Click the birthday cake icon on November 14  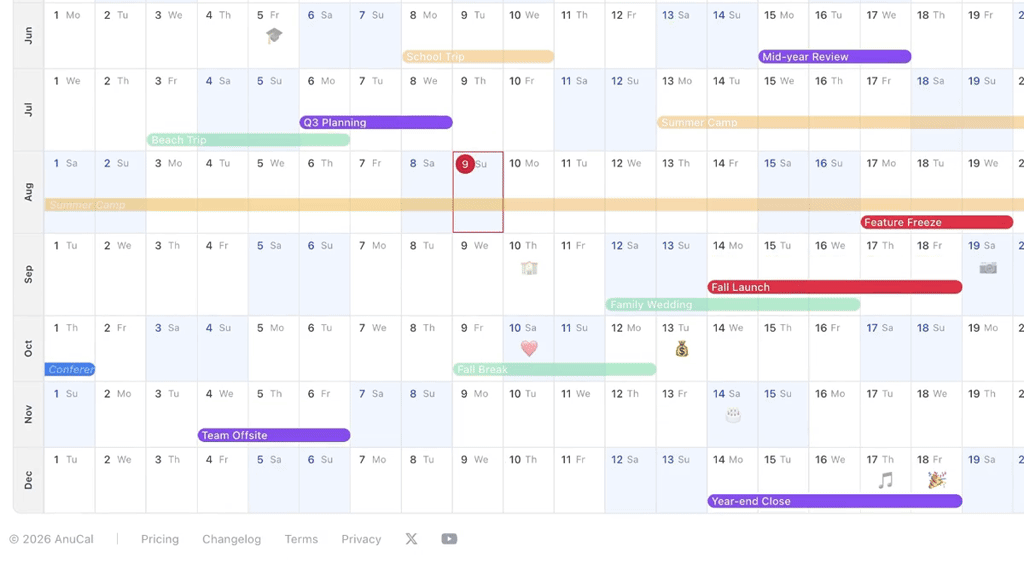(733, 415)
